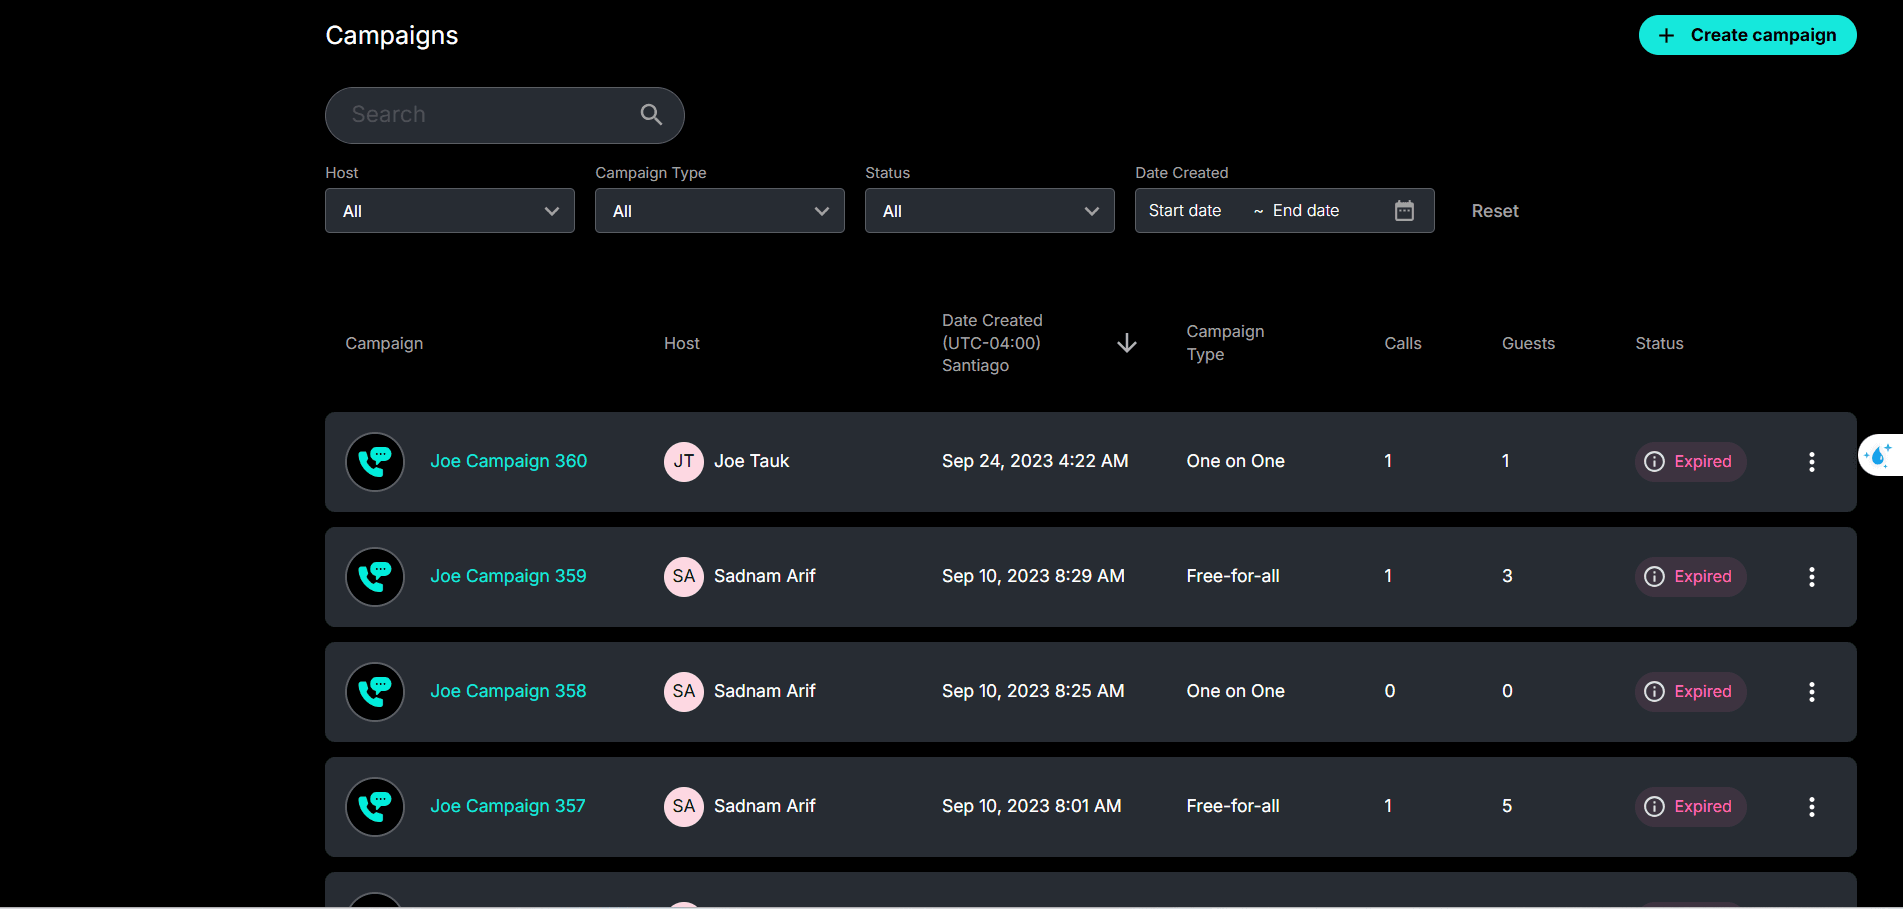Click the phone icon of Joe Campaign 359
The image size is (1903, 909).
point(375,577)
